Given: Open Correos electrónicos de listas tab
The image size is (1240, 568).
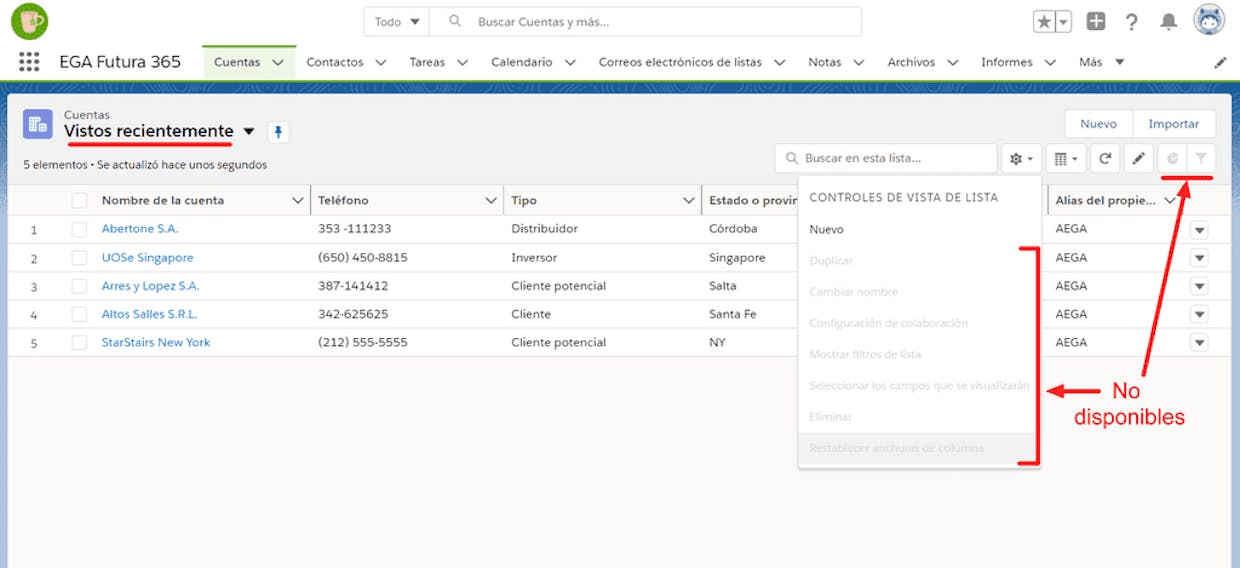Looking at the screenshot, I should [x=680, y=62].
